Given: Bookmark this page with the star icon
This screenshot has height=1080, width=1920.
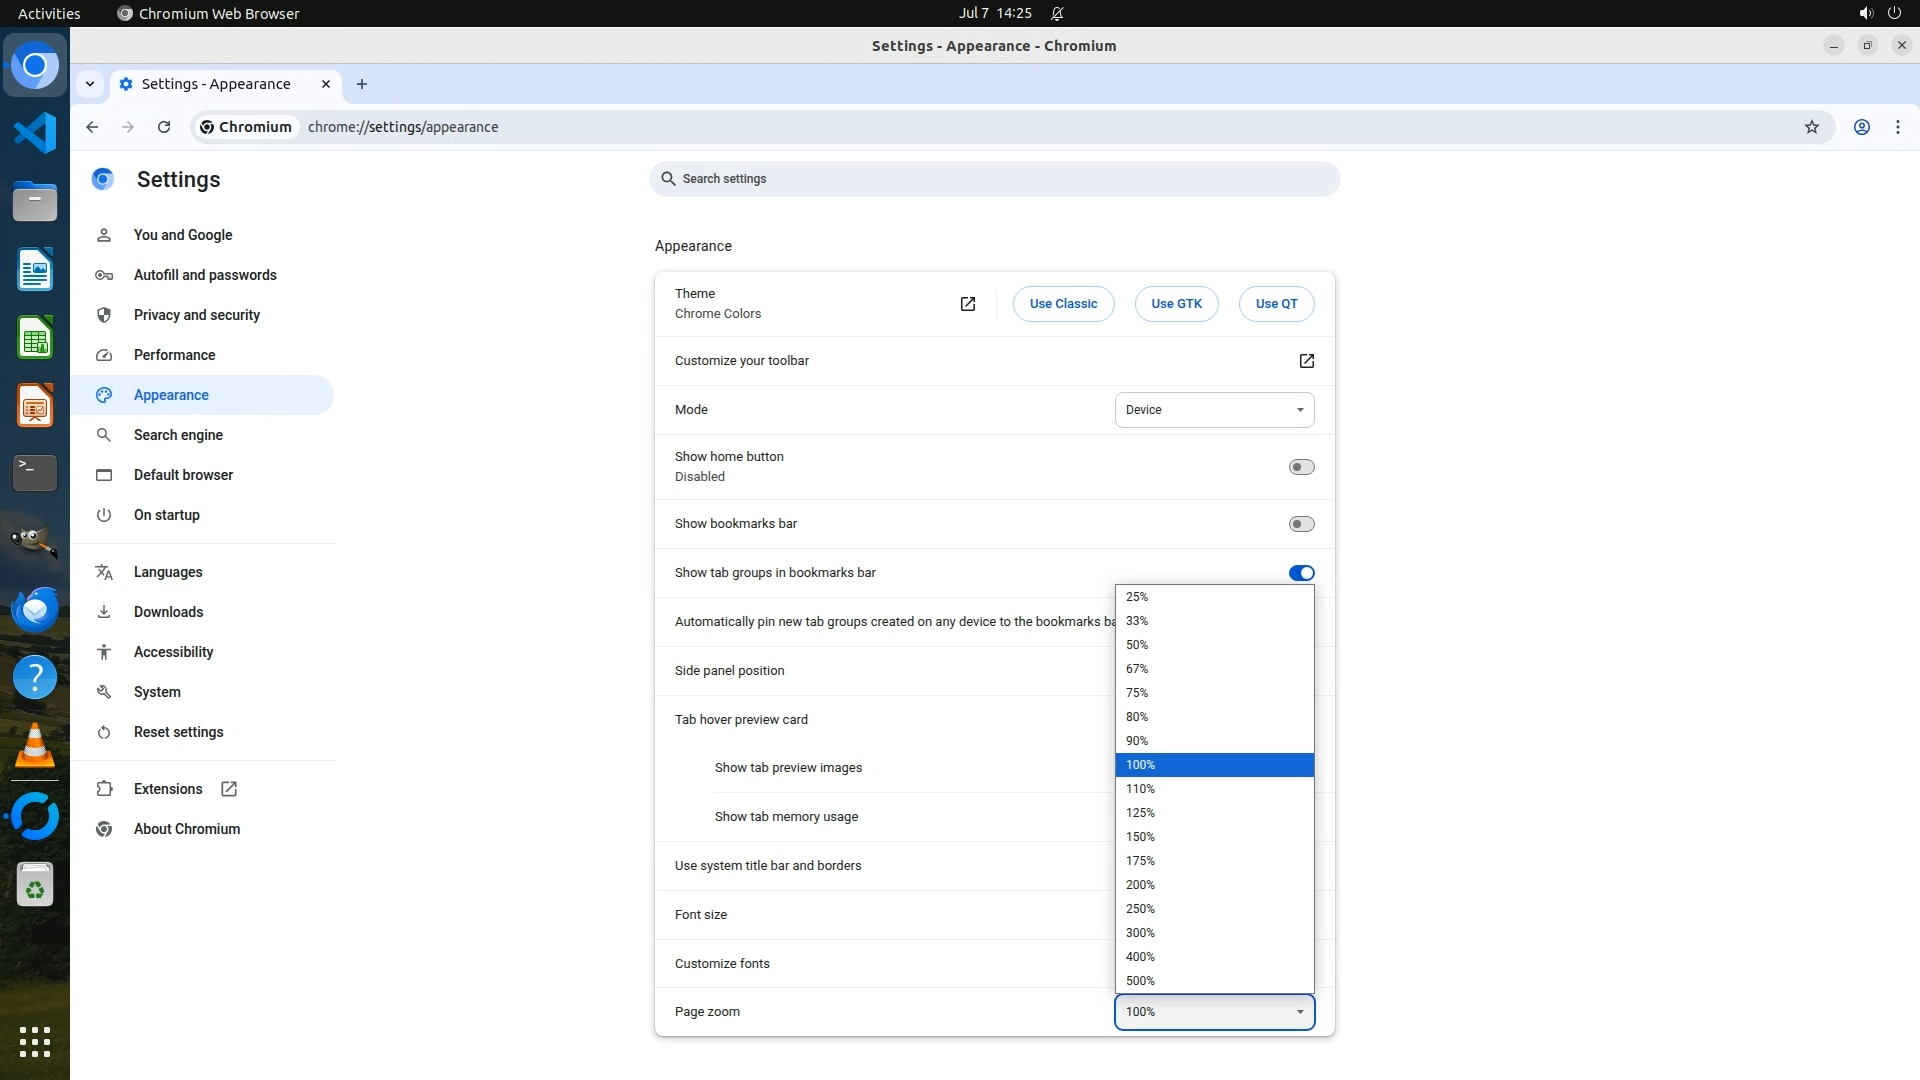Looking at the screenshot, I should point(1811,127).
